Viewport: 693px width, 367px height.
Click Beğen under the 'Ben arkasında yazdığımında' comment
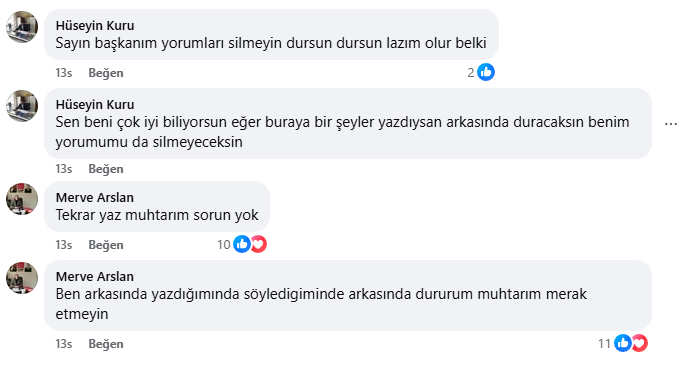106,344
